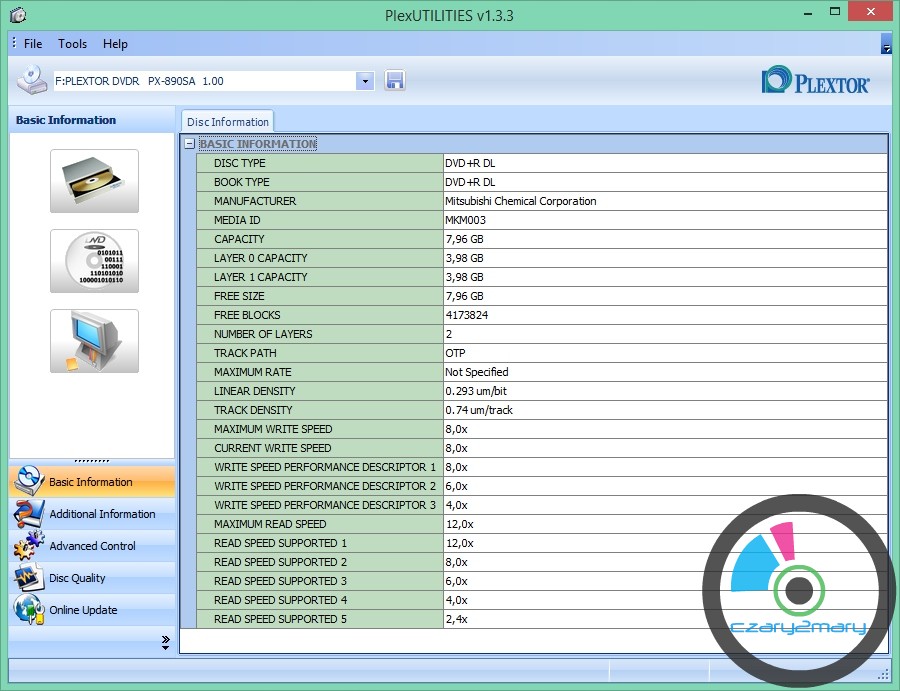Click the save floppy disk icon
This screenshot has width=900, height=691.
[x=394, y=81]
